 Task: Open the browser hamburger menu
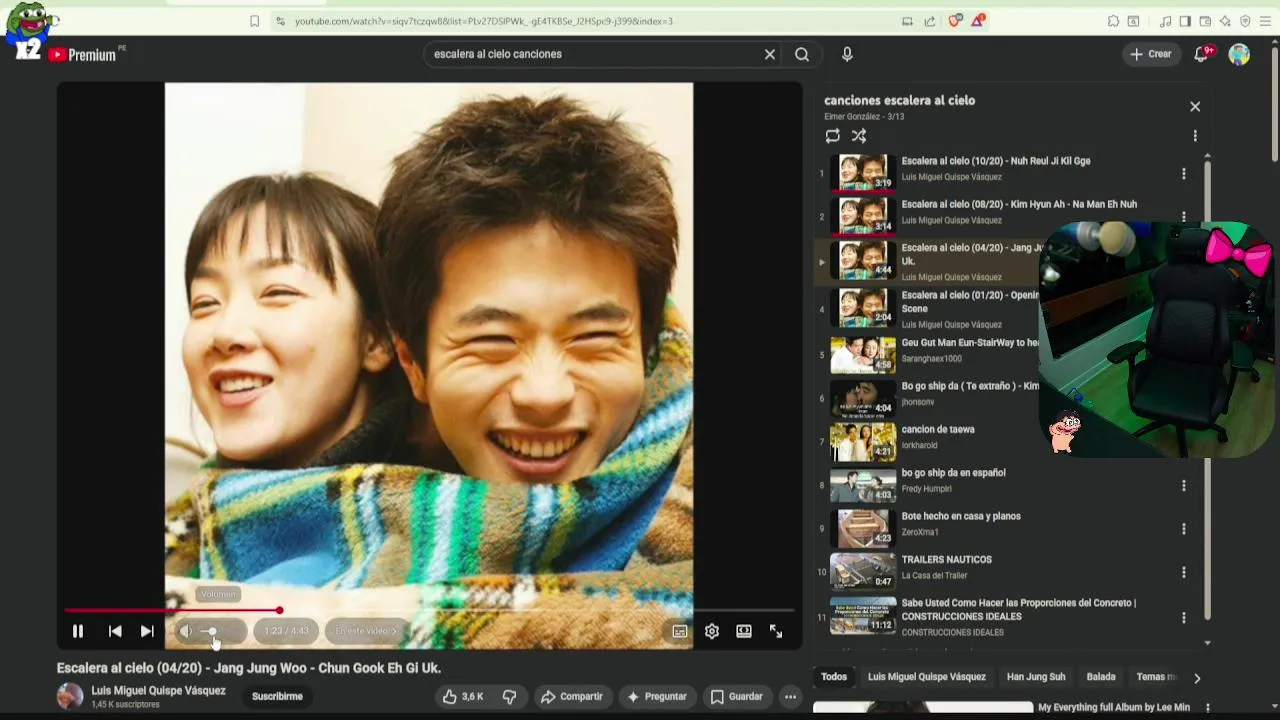1265,21
